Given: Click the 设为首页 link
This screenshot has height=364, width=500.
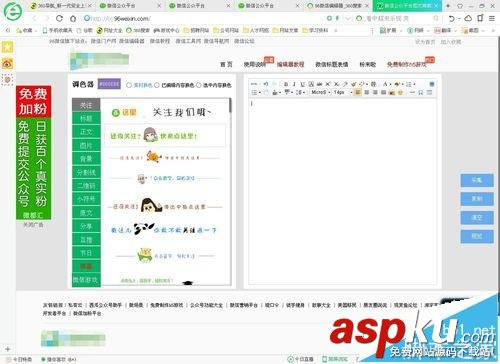Looking at the screenshot, I should coord(425,42).
